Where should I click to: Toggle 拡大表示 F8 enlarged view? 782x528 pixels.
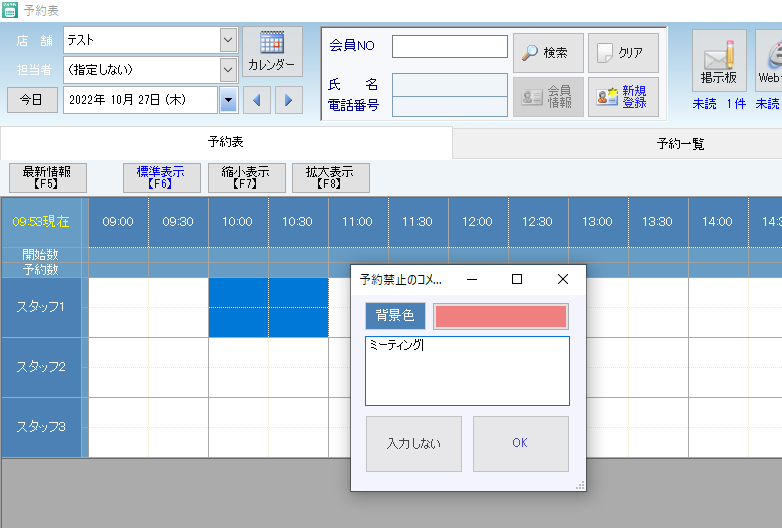click(x=331, y=177)
